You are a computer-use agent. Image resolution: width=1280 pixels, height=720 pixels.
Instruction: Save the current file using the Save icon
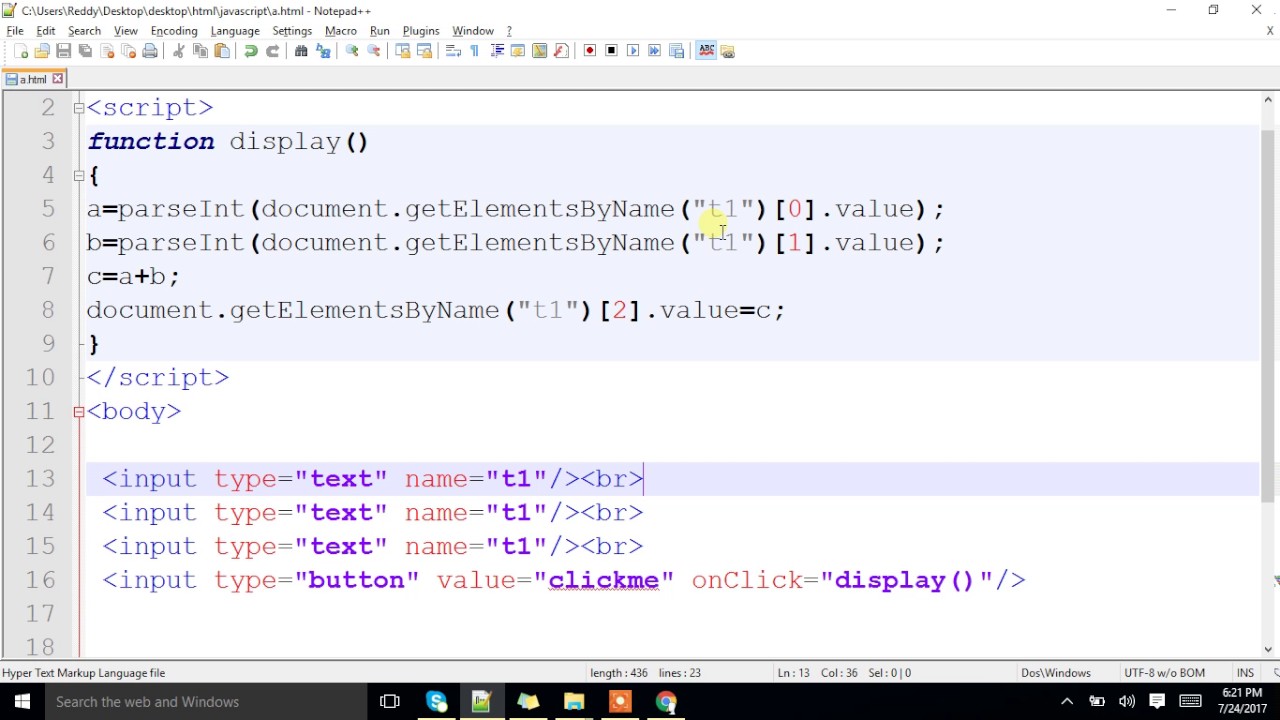63,51
